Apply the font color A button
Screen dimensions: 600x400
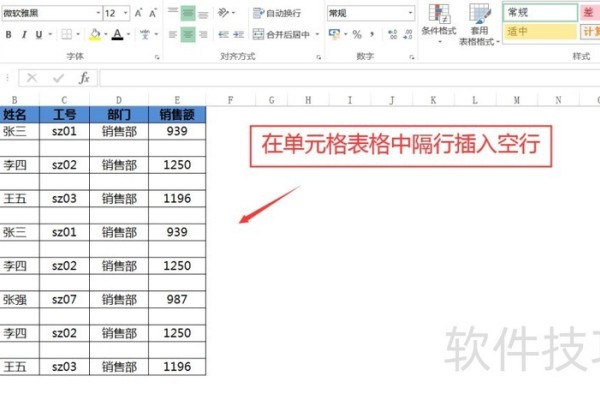click(x=117, y=34)
